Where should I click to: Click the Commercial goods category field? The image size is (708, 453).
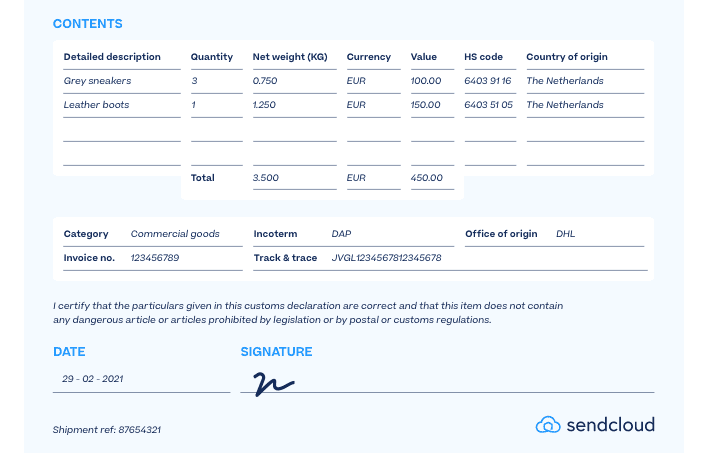(175, 234)
